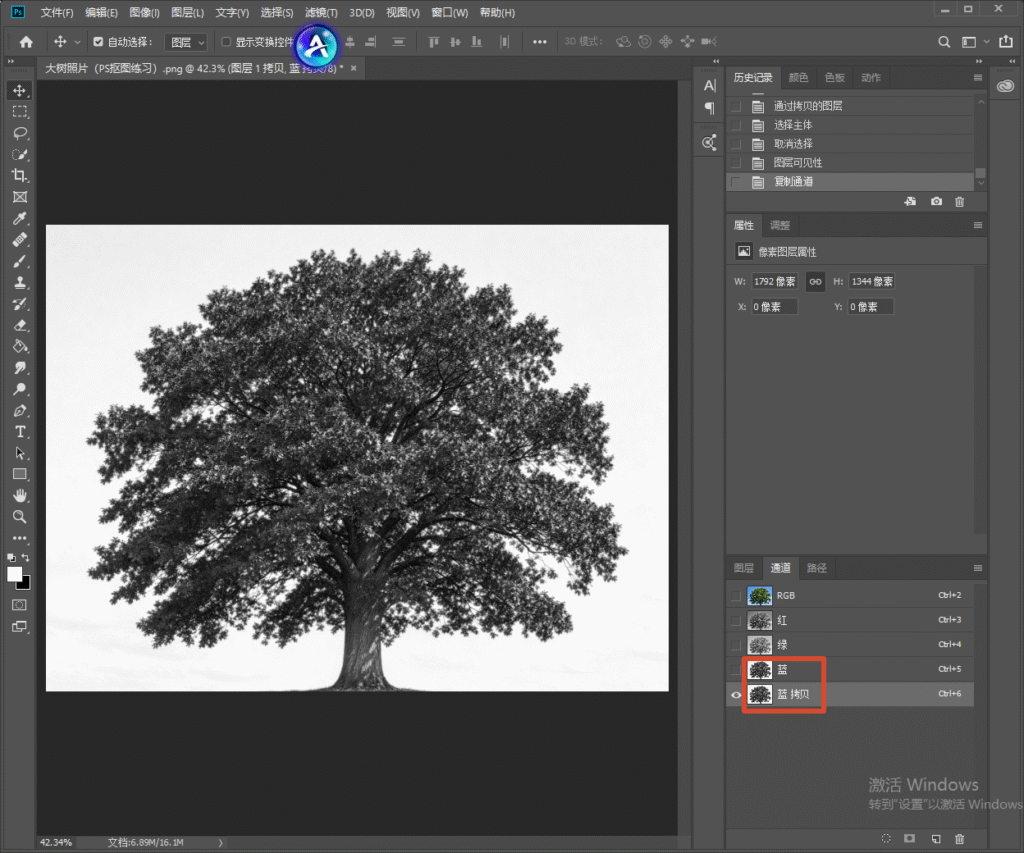Select the Lasso tool
The height and width of the screenshot is (853, 1024).
coord(20,133)
